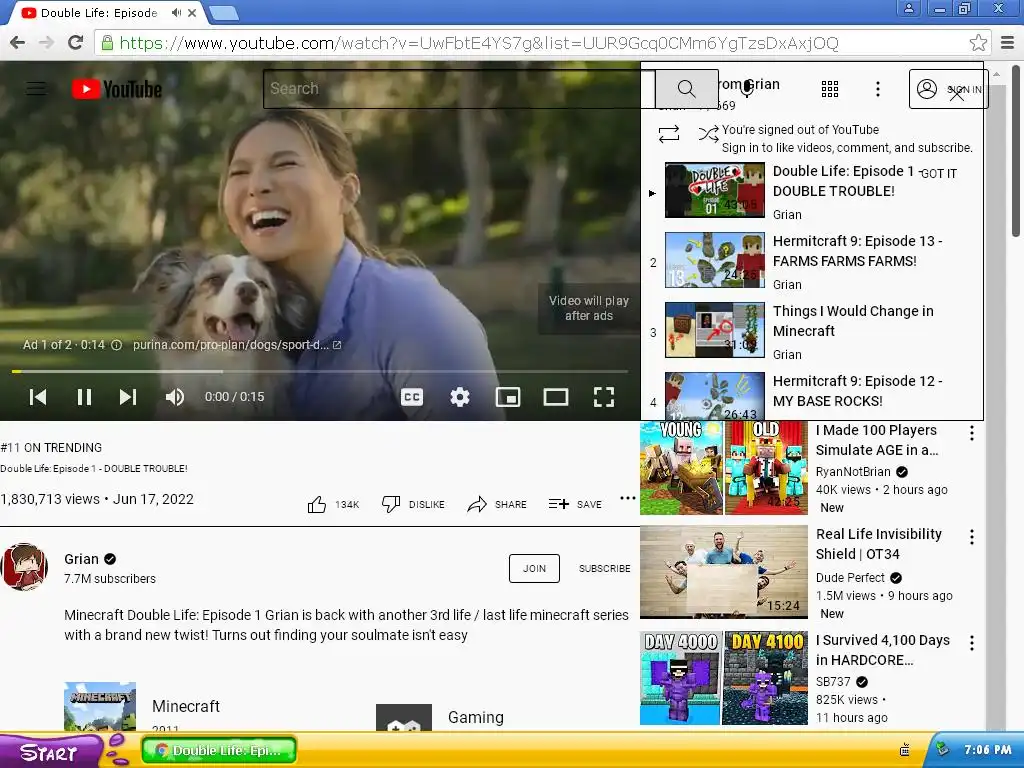This screenshot has height=768, width=1024.
Task: Open the SHARE option
Action: tap(497, 504)
